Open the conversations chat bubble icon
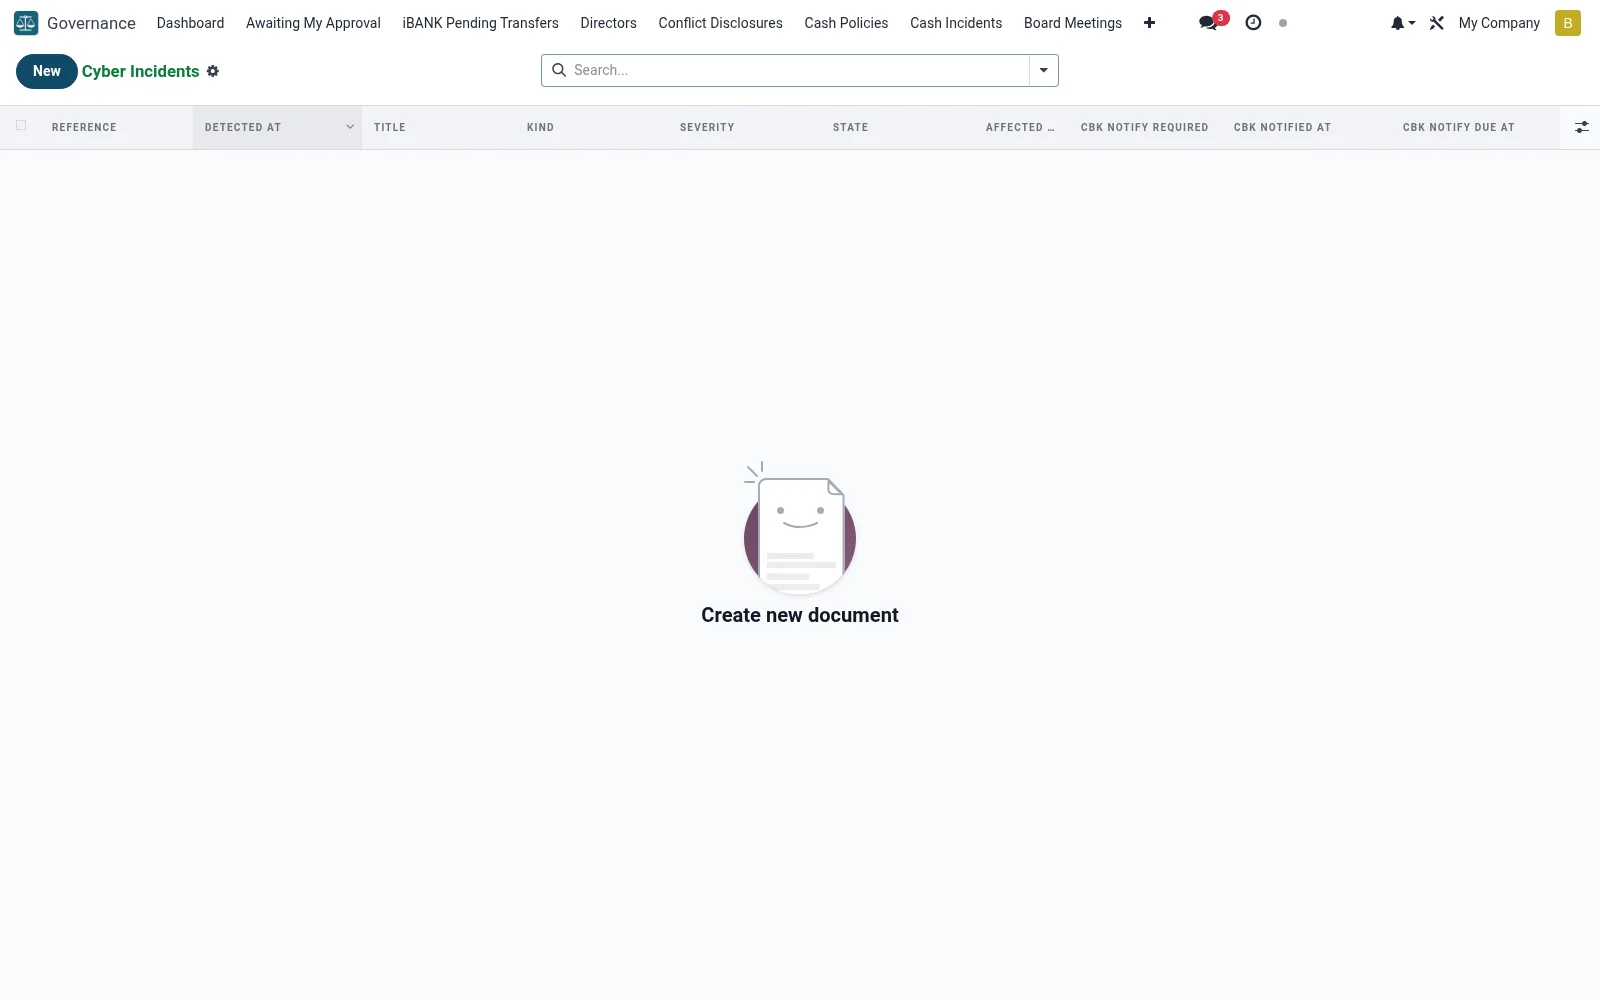 (x=1208, y=23)
